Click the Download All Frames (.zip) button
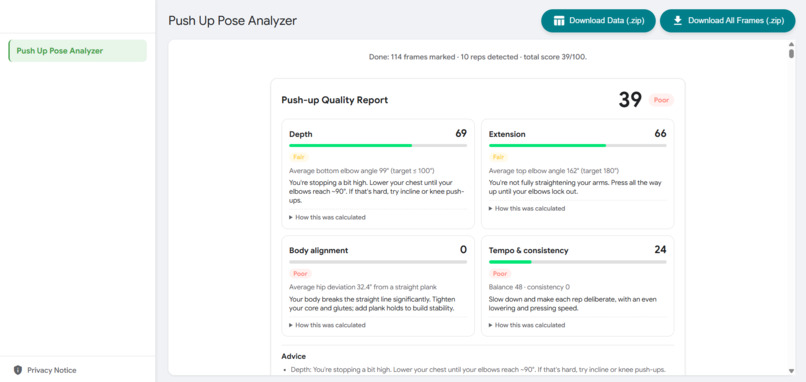The height and width of the screenshot is (382, 806). pos(728,21)
